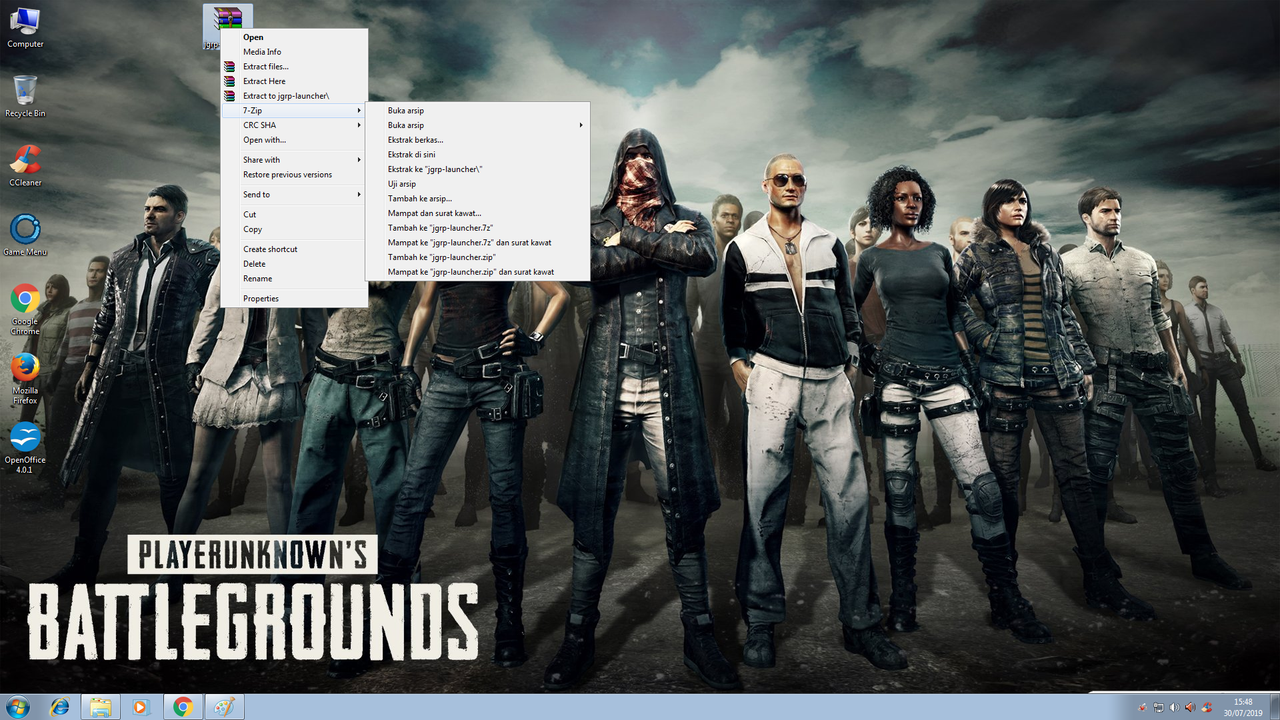Open the Windows Start menu orb
Viewport: 1280px width, 720px height.
(x=18, y=707)
